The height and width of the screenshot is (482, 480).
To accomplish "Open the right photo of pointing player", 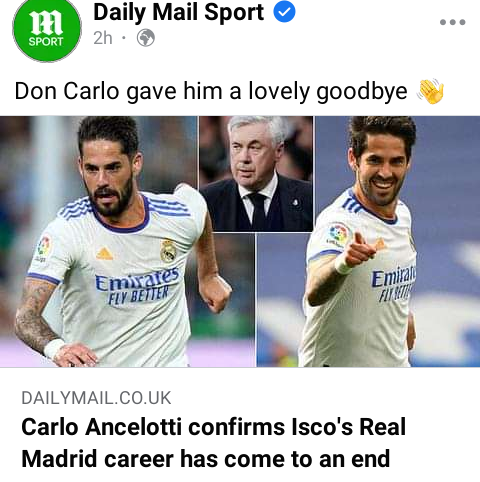I will pyautogui.click(x=368, y=241).
